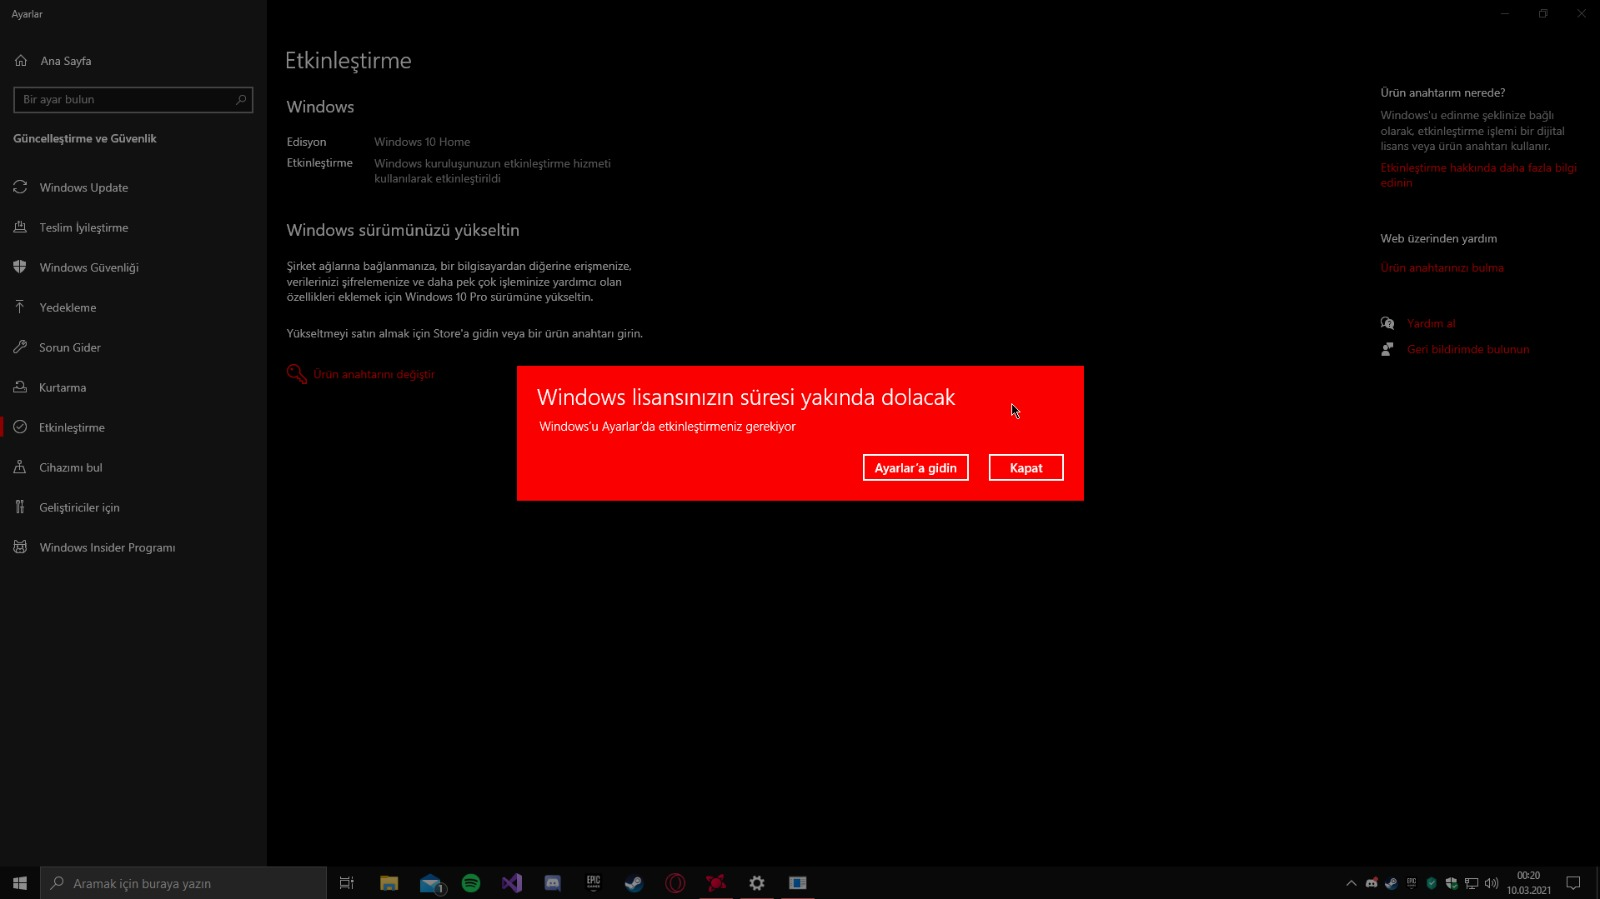Launch Epic Games from the pinned taskbar icons
Image resolution: width=1600 pixels, height=899 pixels.
pos(594,883)
